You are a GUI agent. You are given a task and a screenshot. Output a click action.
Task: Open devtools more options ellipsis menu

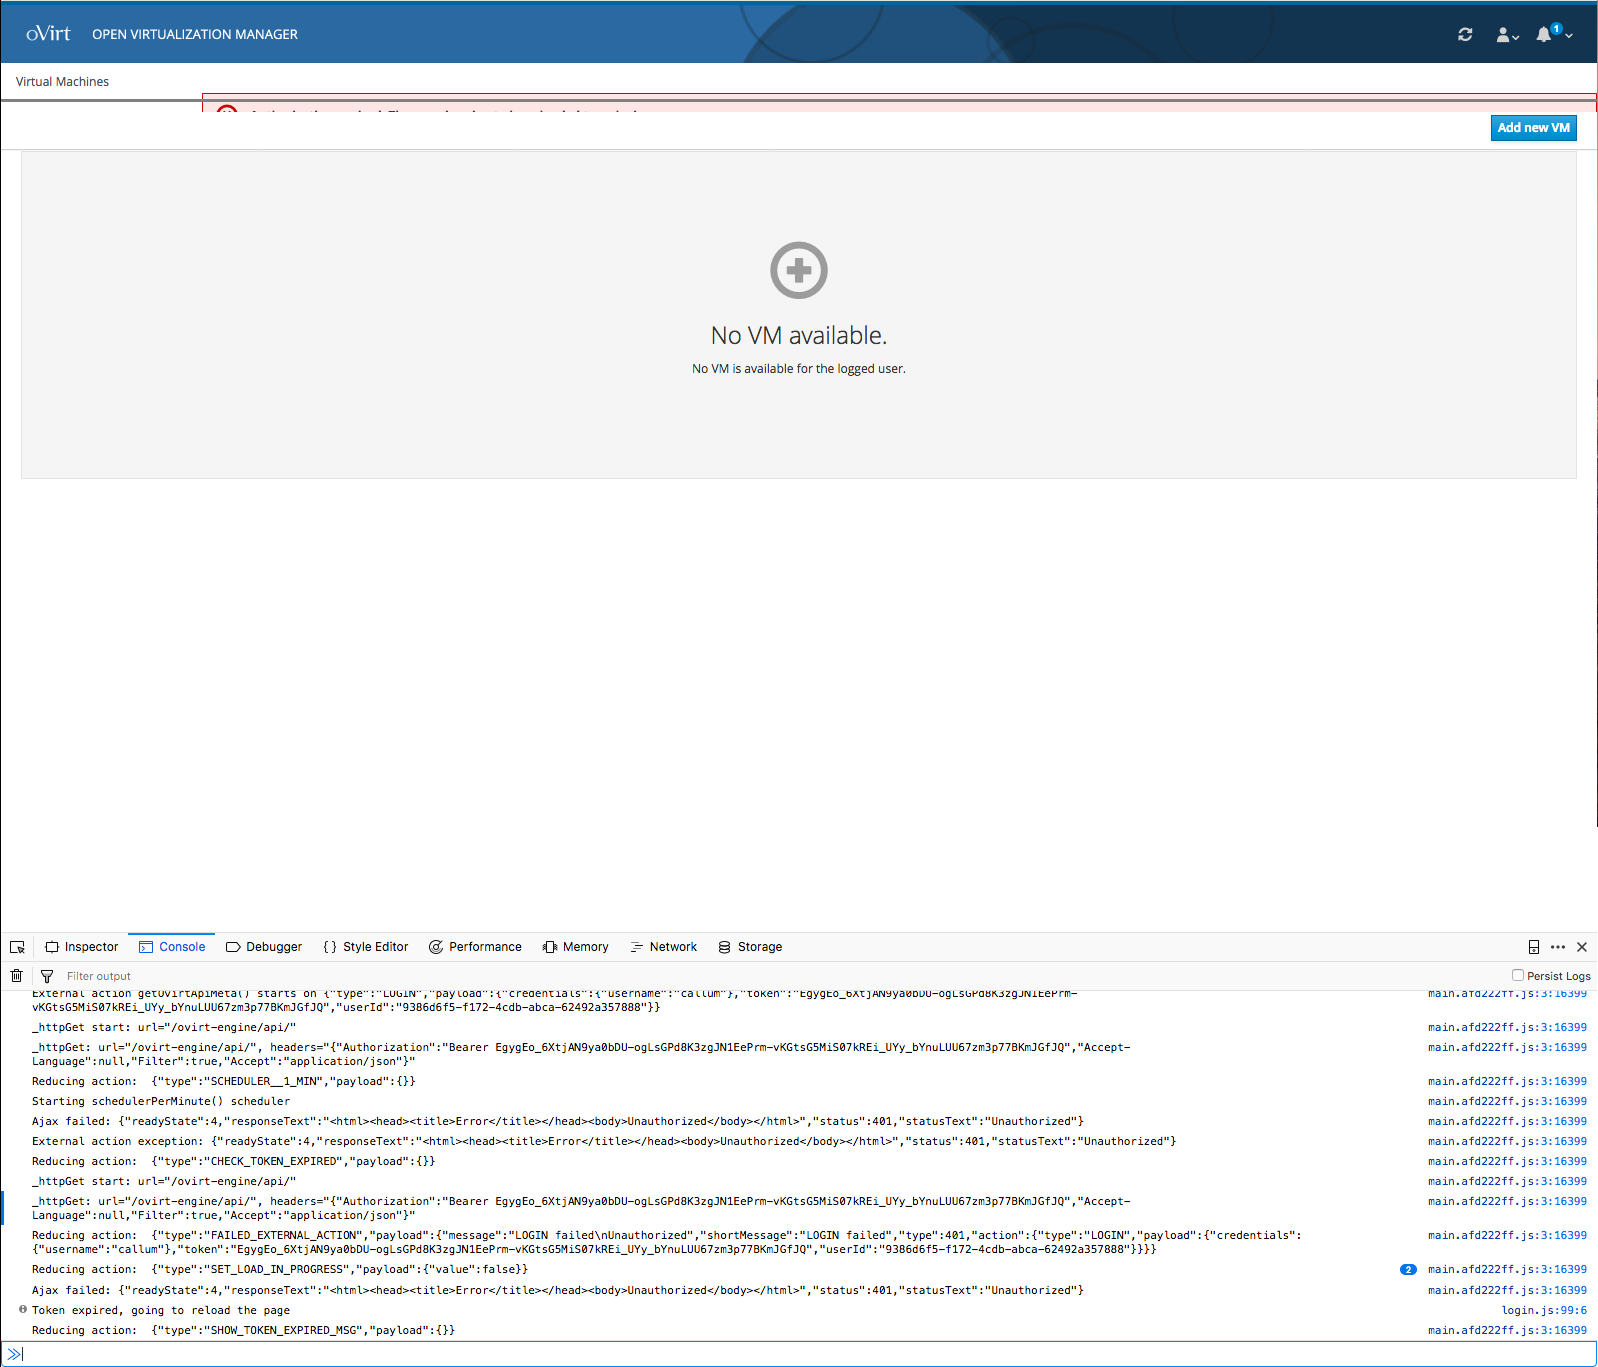click(x=1558, y=947)
